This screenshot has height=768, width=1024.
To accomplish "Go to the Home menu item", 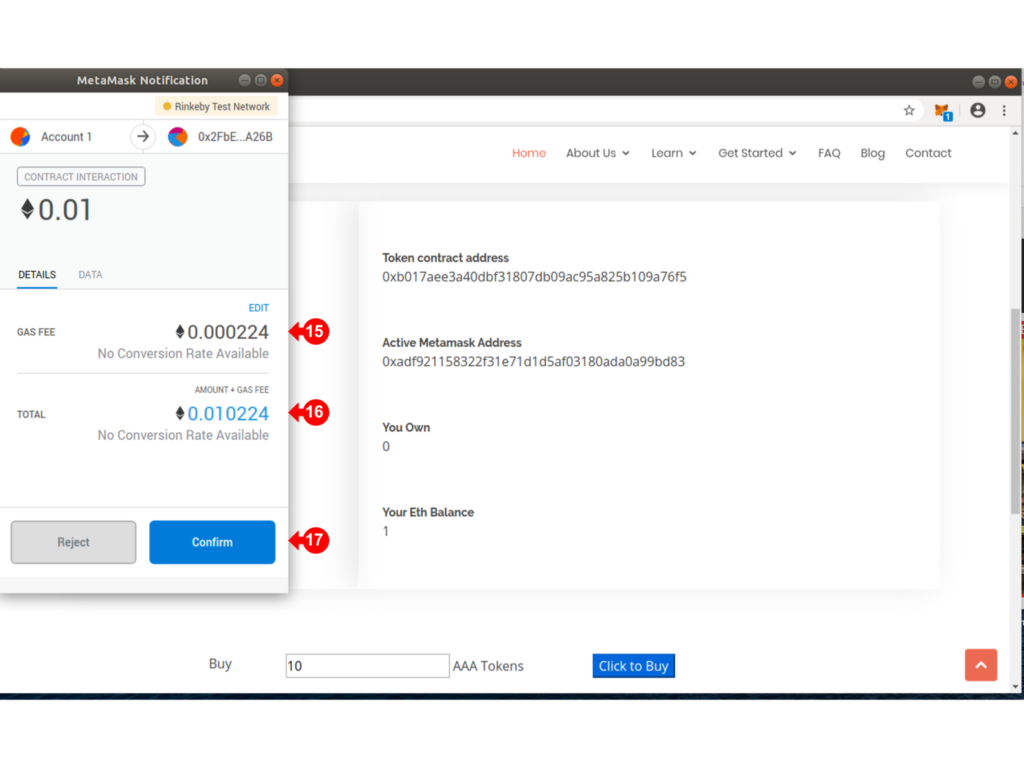I will point(529,153).
